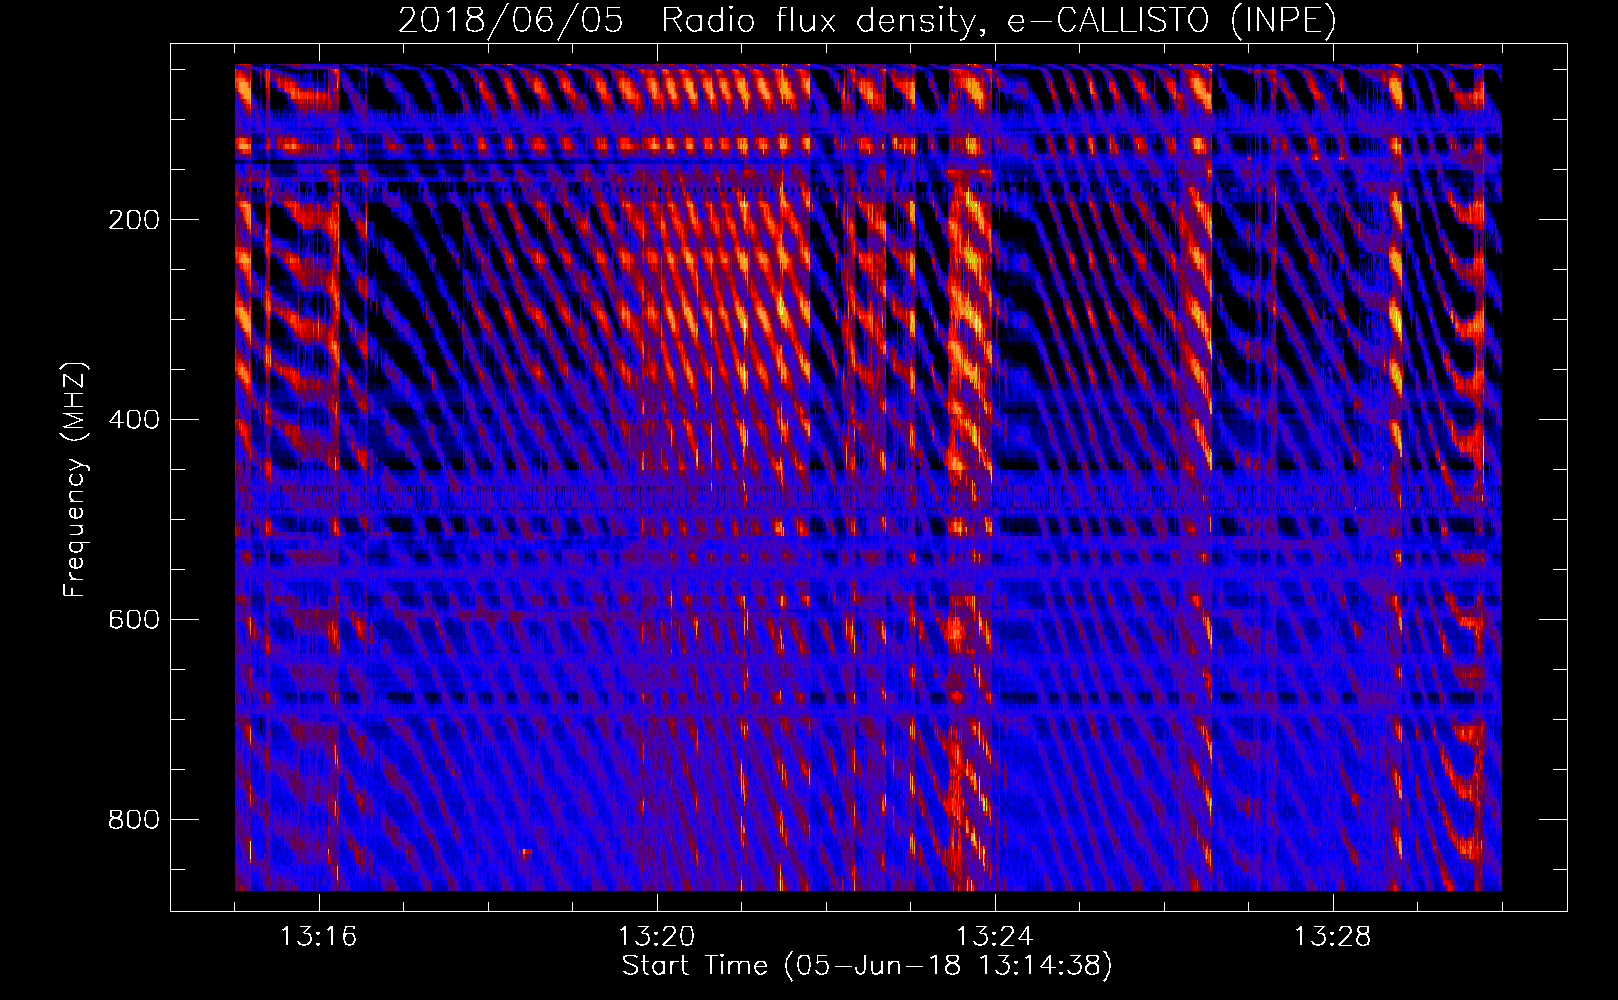1618x1000 pixels.
Task: Click the '13:16' time tick label
Action: click(318, 937)
